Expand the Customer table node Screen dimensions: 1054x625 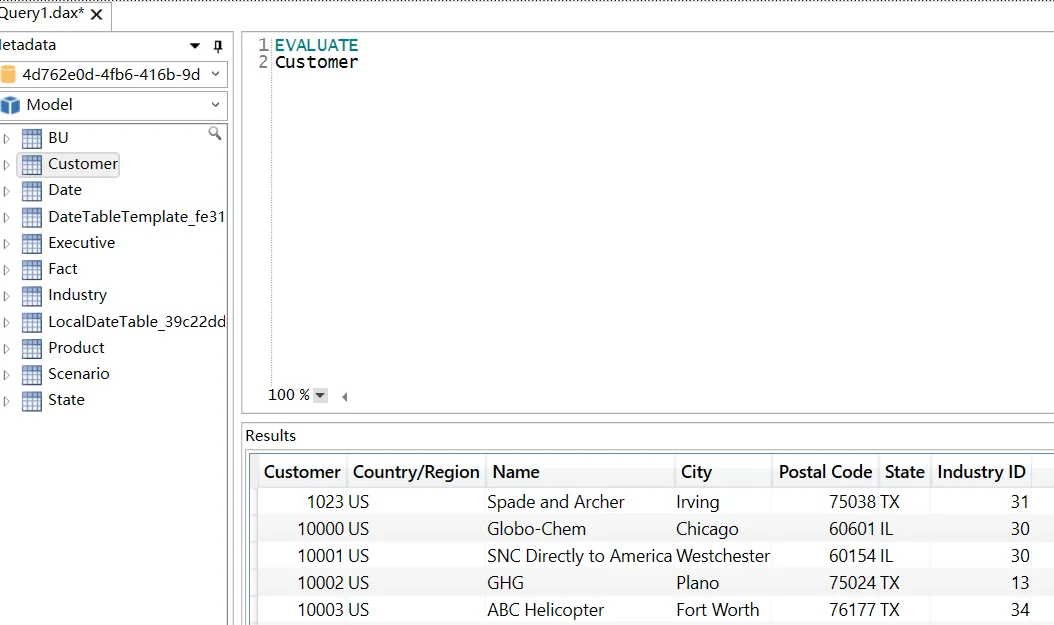[x=7, y=165]
